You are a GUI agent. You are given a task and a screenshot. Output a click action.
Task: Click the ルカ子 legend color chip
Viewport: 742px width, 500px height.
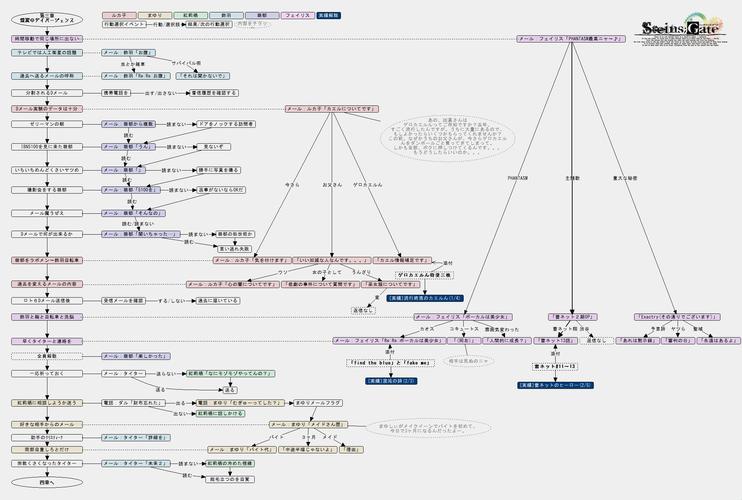tap(118, 17)
